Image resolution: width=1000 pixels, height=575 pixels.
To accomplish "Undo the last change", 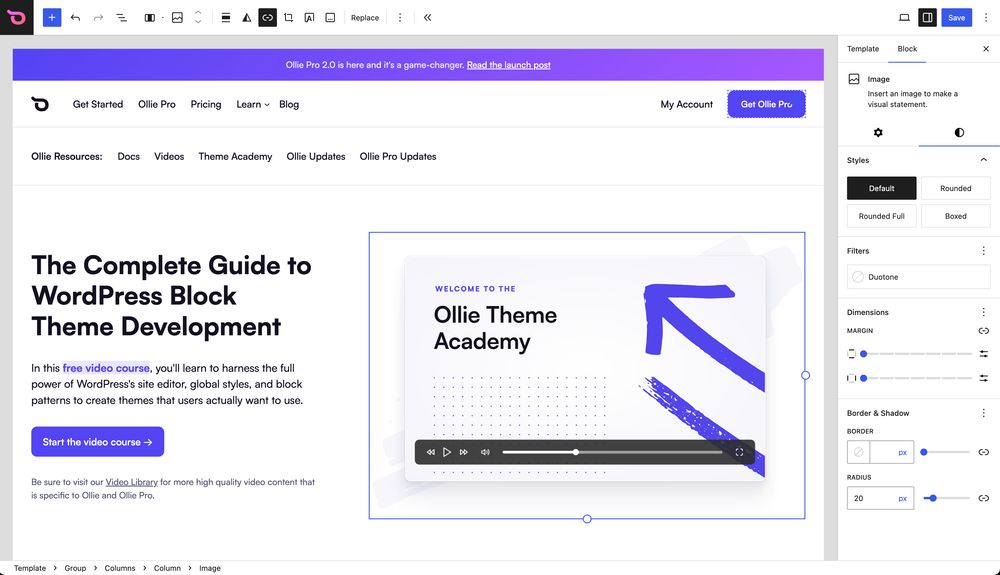I will coord(75,18).
